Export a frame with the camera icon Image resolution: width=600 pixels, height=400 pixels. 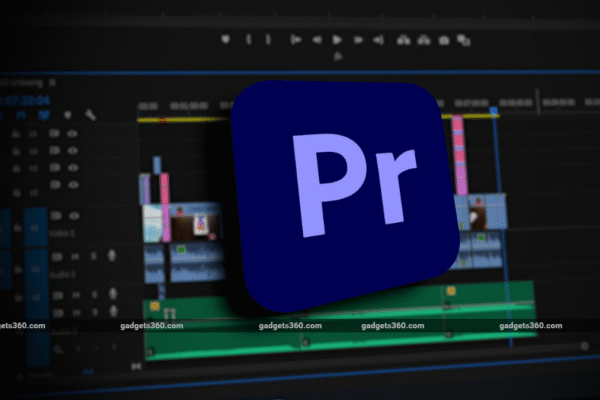444,40
